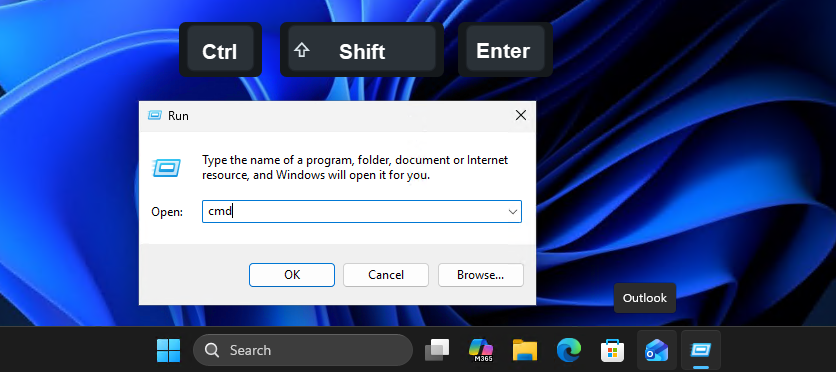Viewport: 836px width, 372px height.
Task: Click the 'Open:' label
Action: click(167, 212)
